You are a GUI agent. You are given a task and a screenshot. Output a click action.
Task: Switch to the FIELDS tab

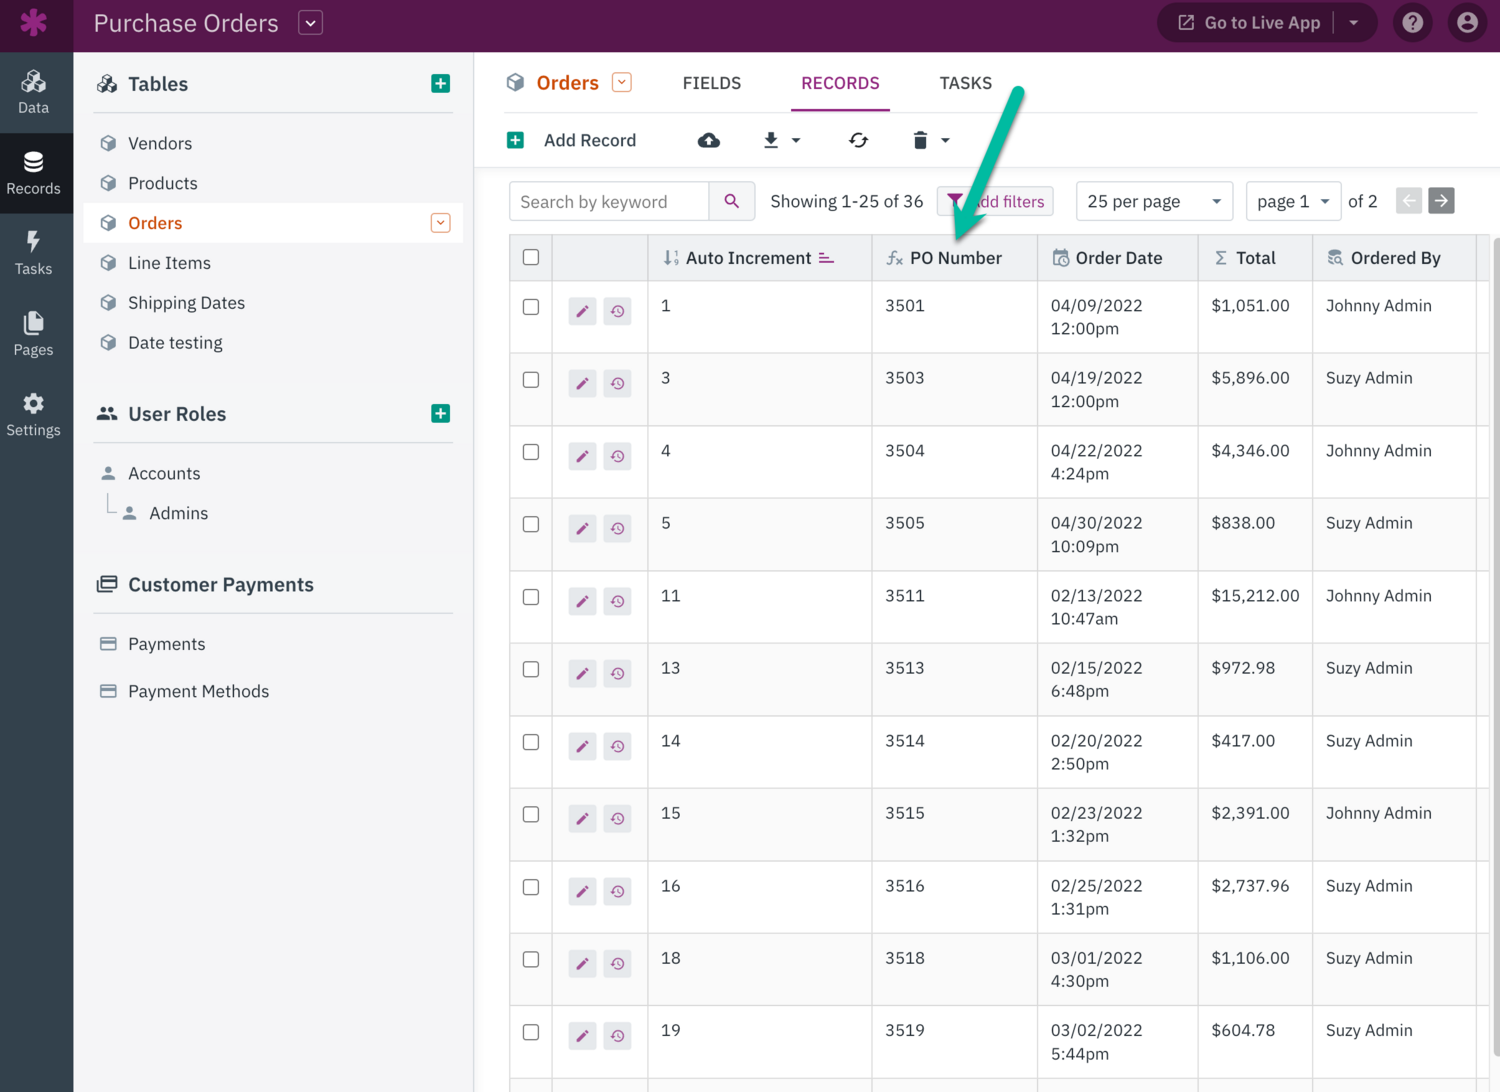(711, 83)
